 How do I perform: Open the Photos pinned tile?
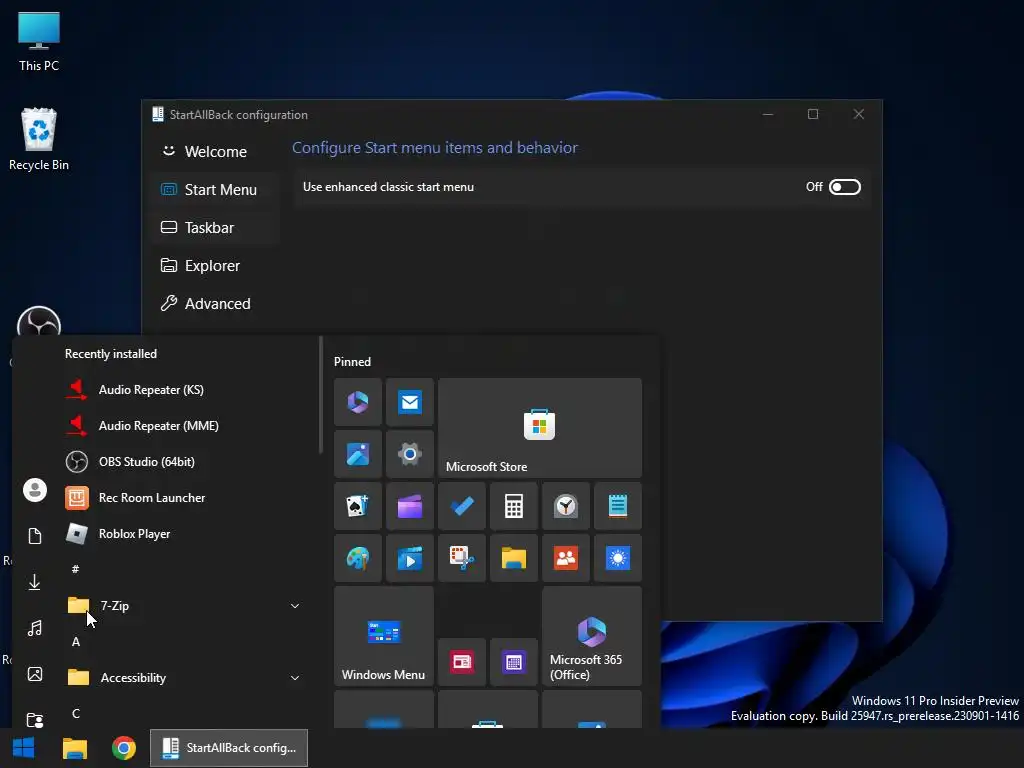(358, 454)
